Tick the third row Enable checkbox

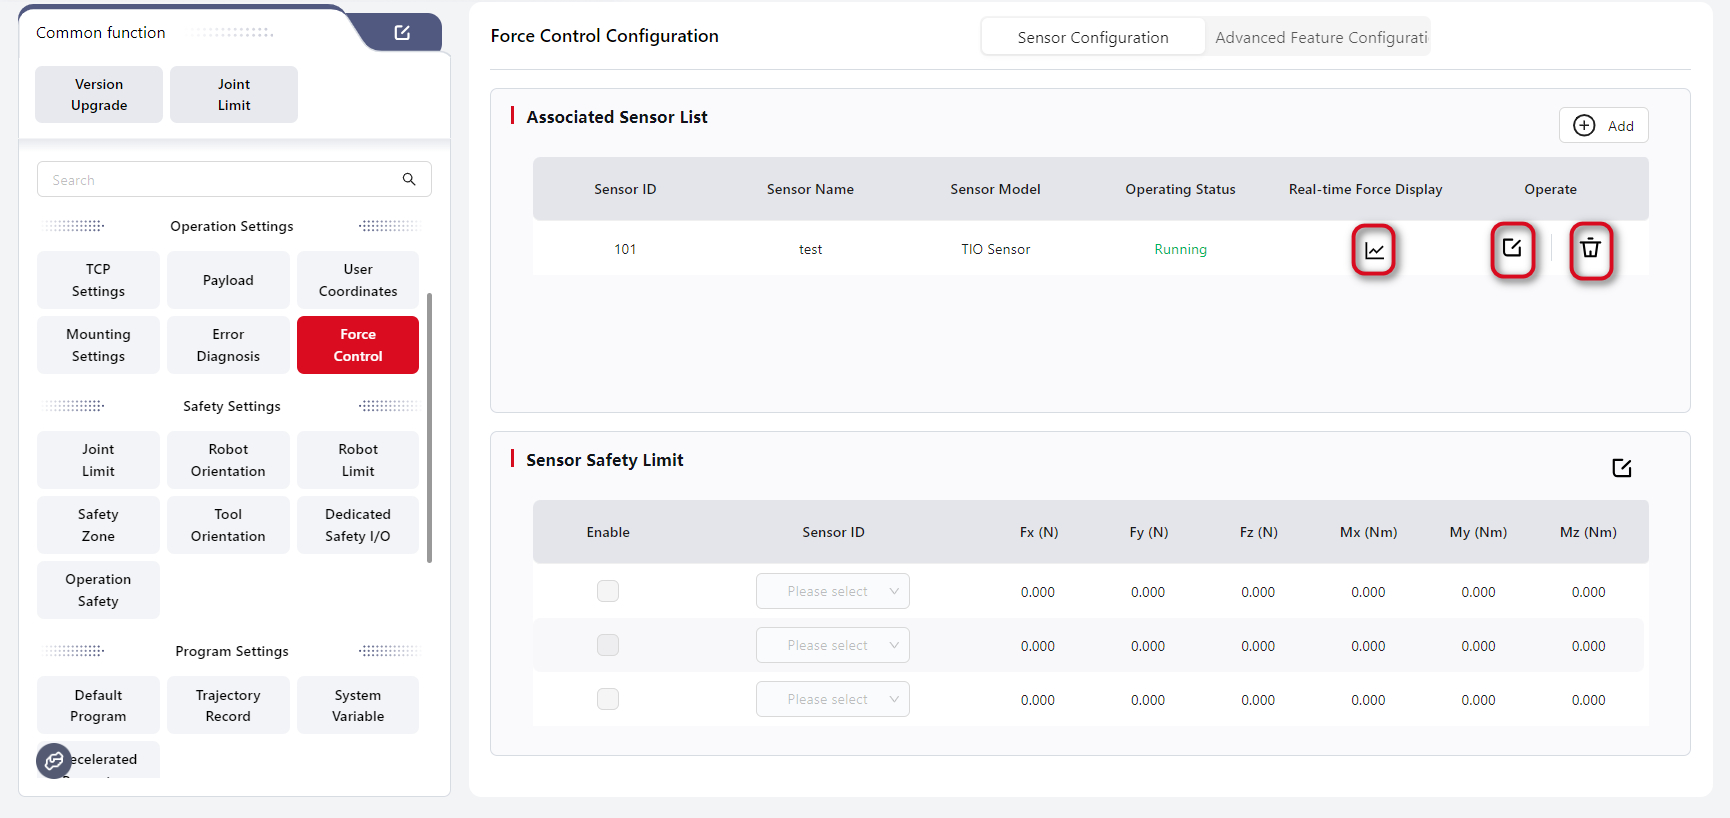point(608,699)
